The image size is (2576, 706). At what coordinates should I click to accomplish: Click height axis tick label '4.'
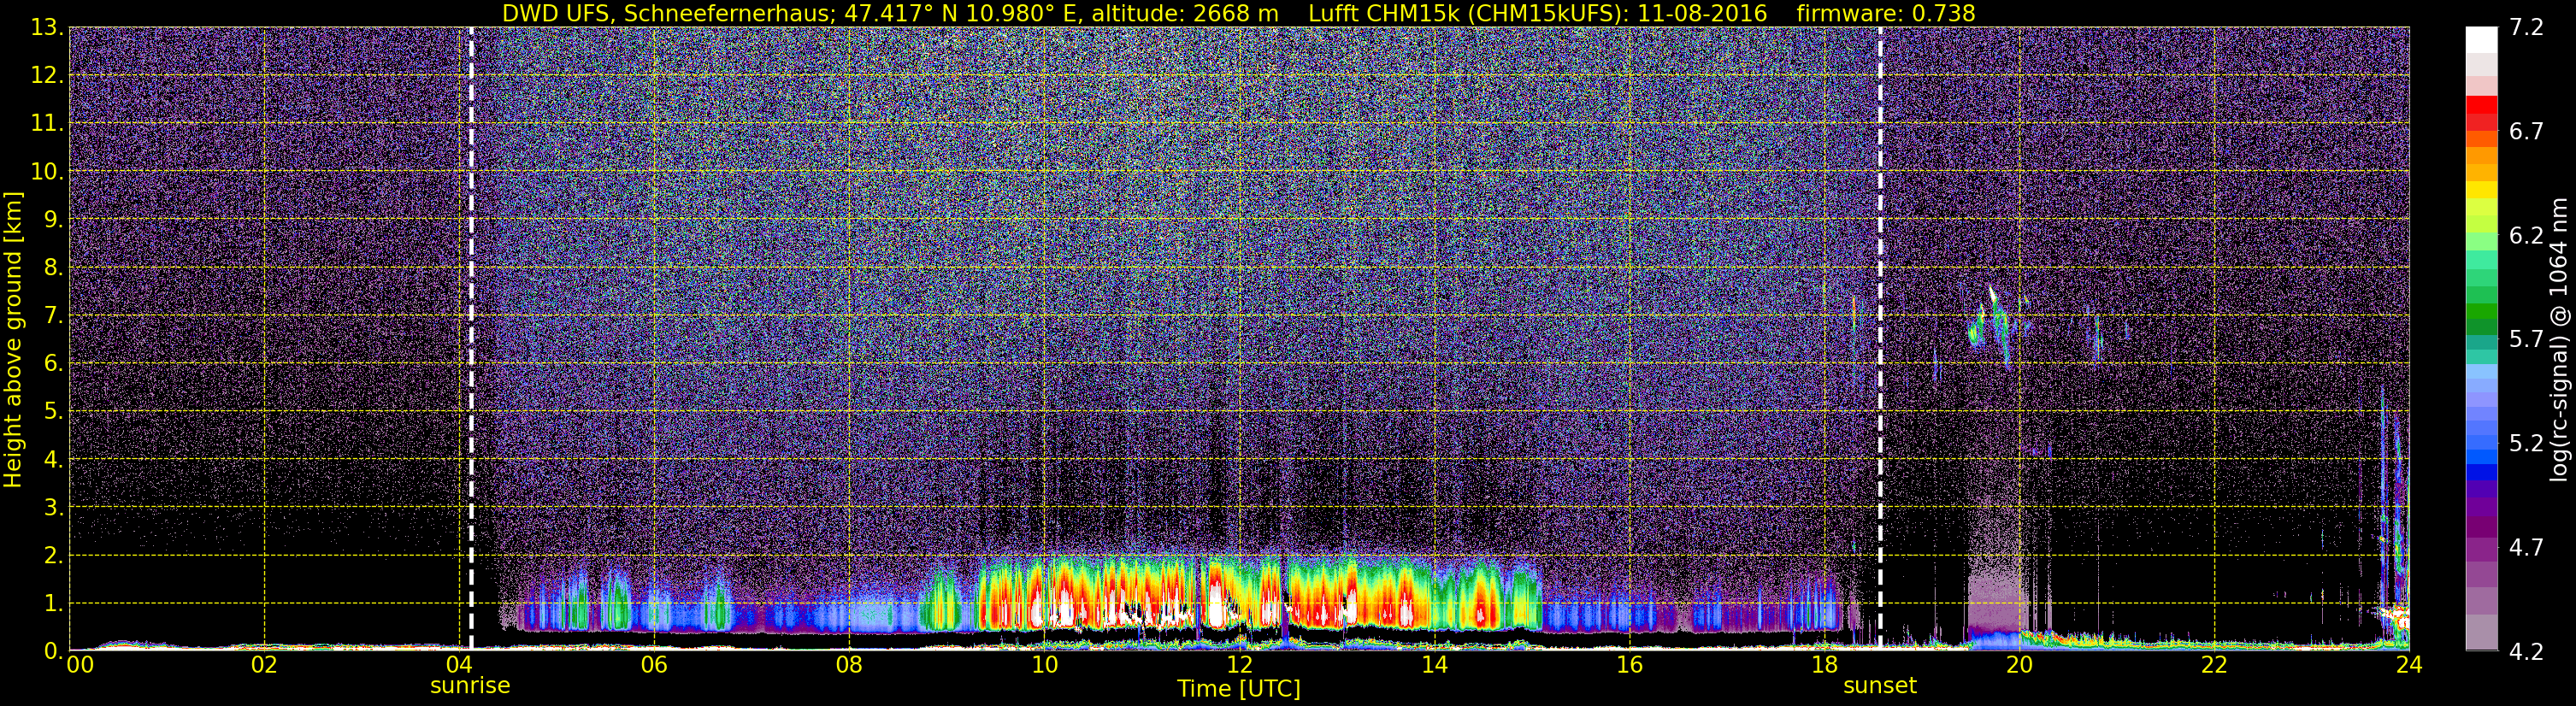click(53, 459)
